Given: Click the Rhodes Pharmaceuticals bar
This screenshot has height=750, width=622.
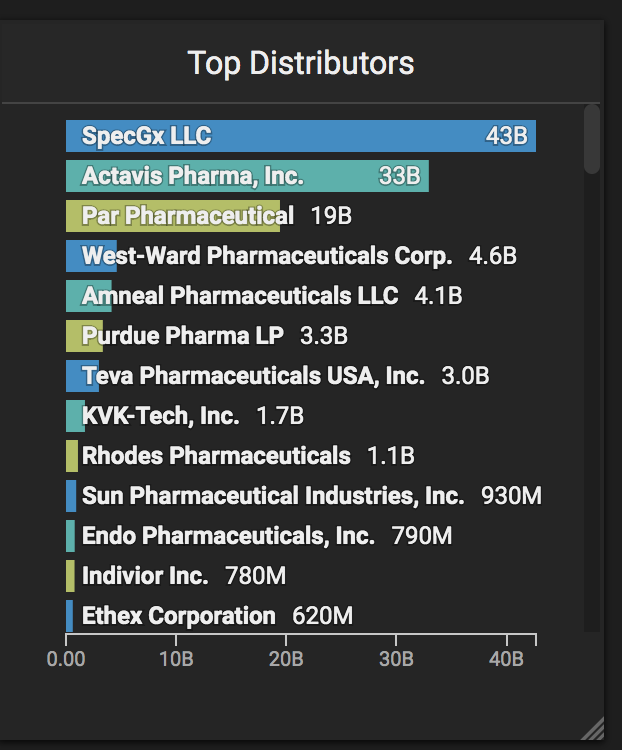Looking at the screenshot, I should (x=72, y=456).
